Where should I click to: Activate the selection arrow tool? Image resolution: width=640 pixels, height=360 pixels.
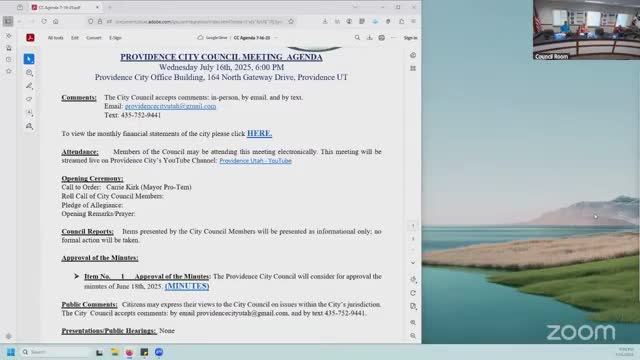[29, 59]
